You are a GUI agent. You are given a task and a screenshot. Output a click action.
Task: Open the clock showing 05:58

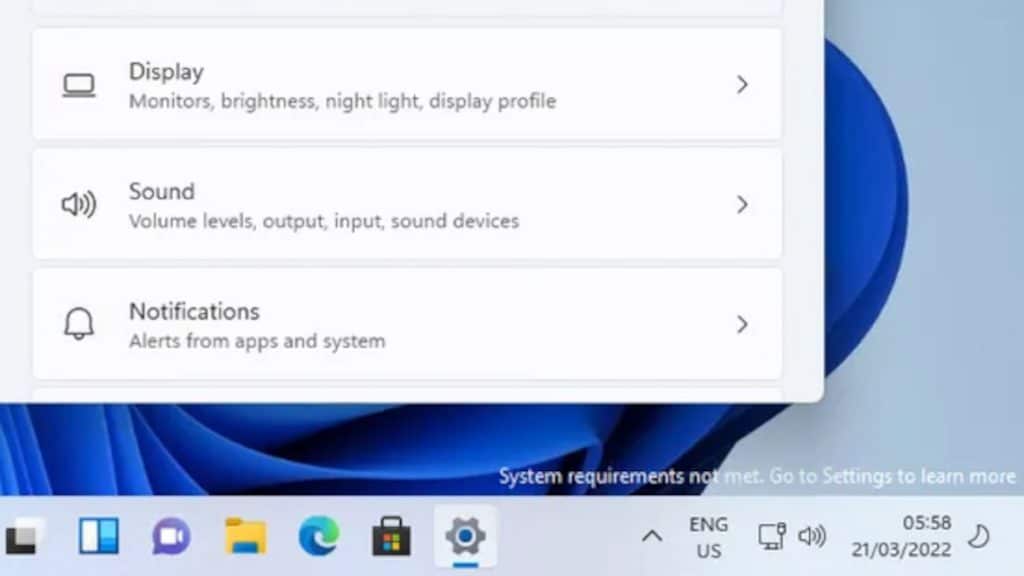tap(927, 523)
